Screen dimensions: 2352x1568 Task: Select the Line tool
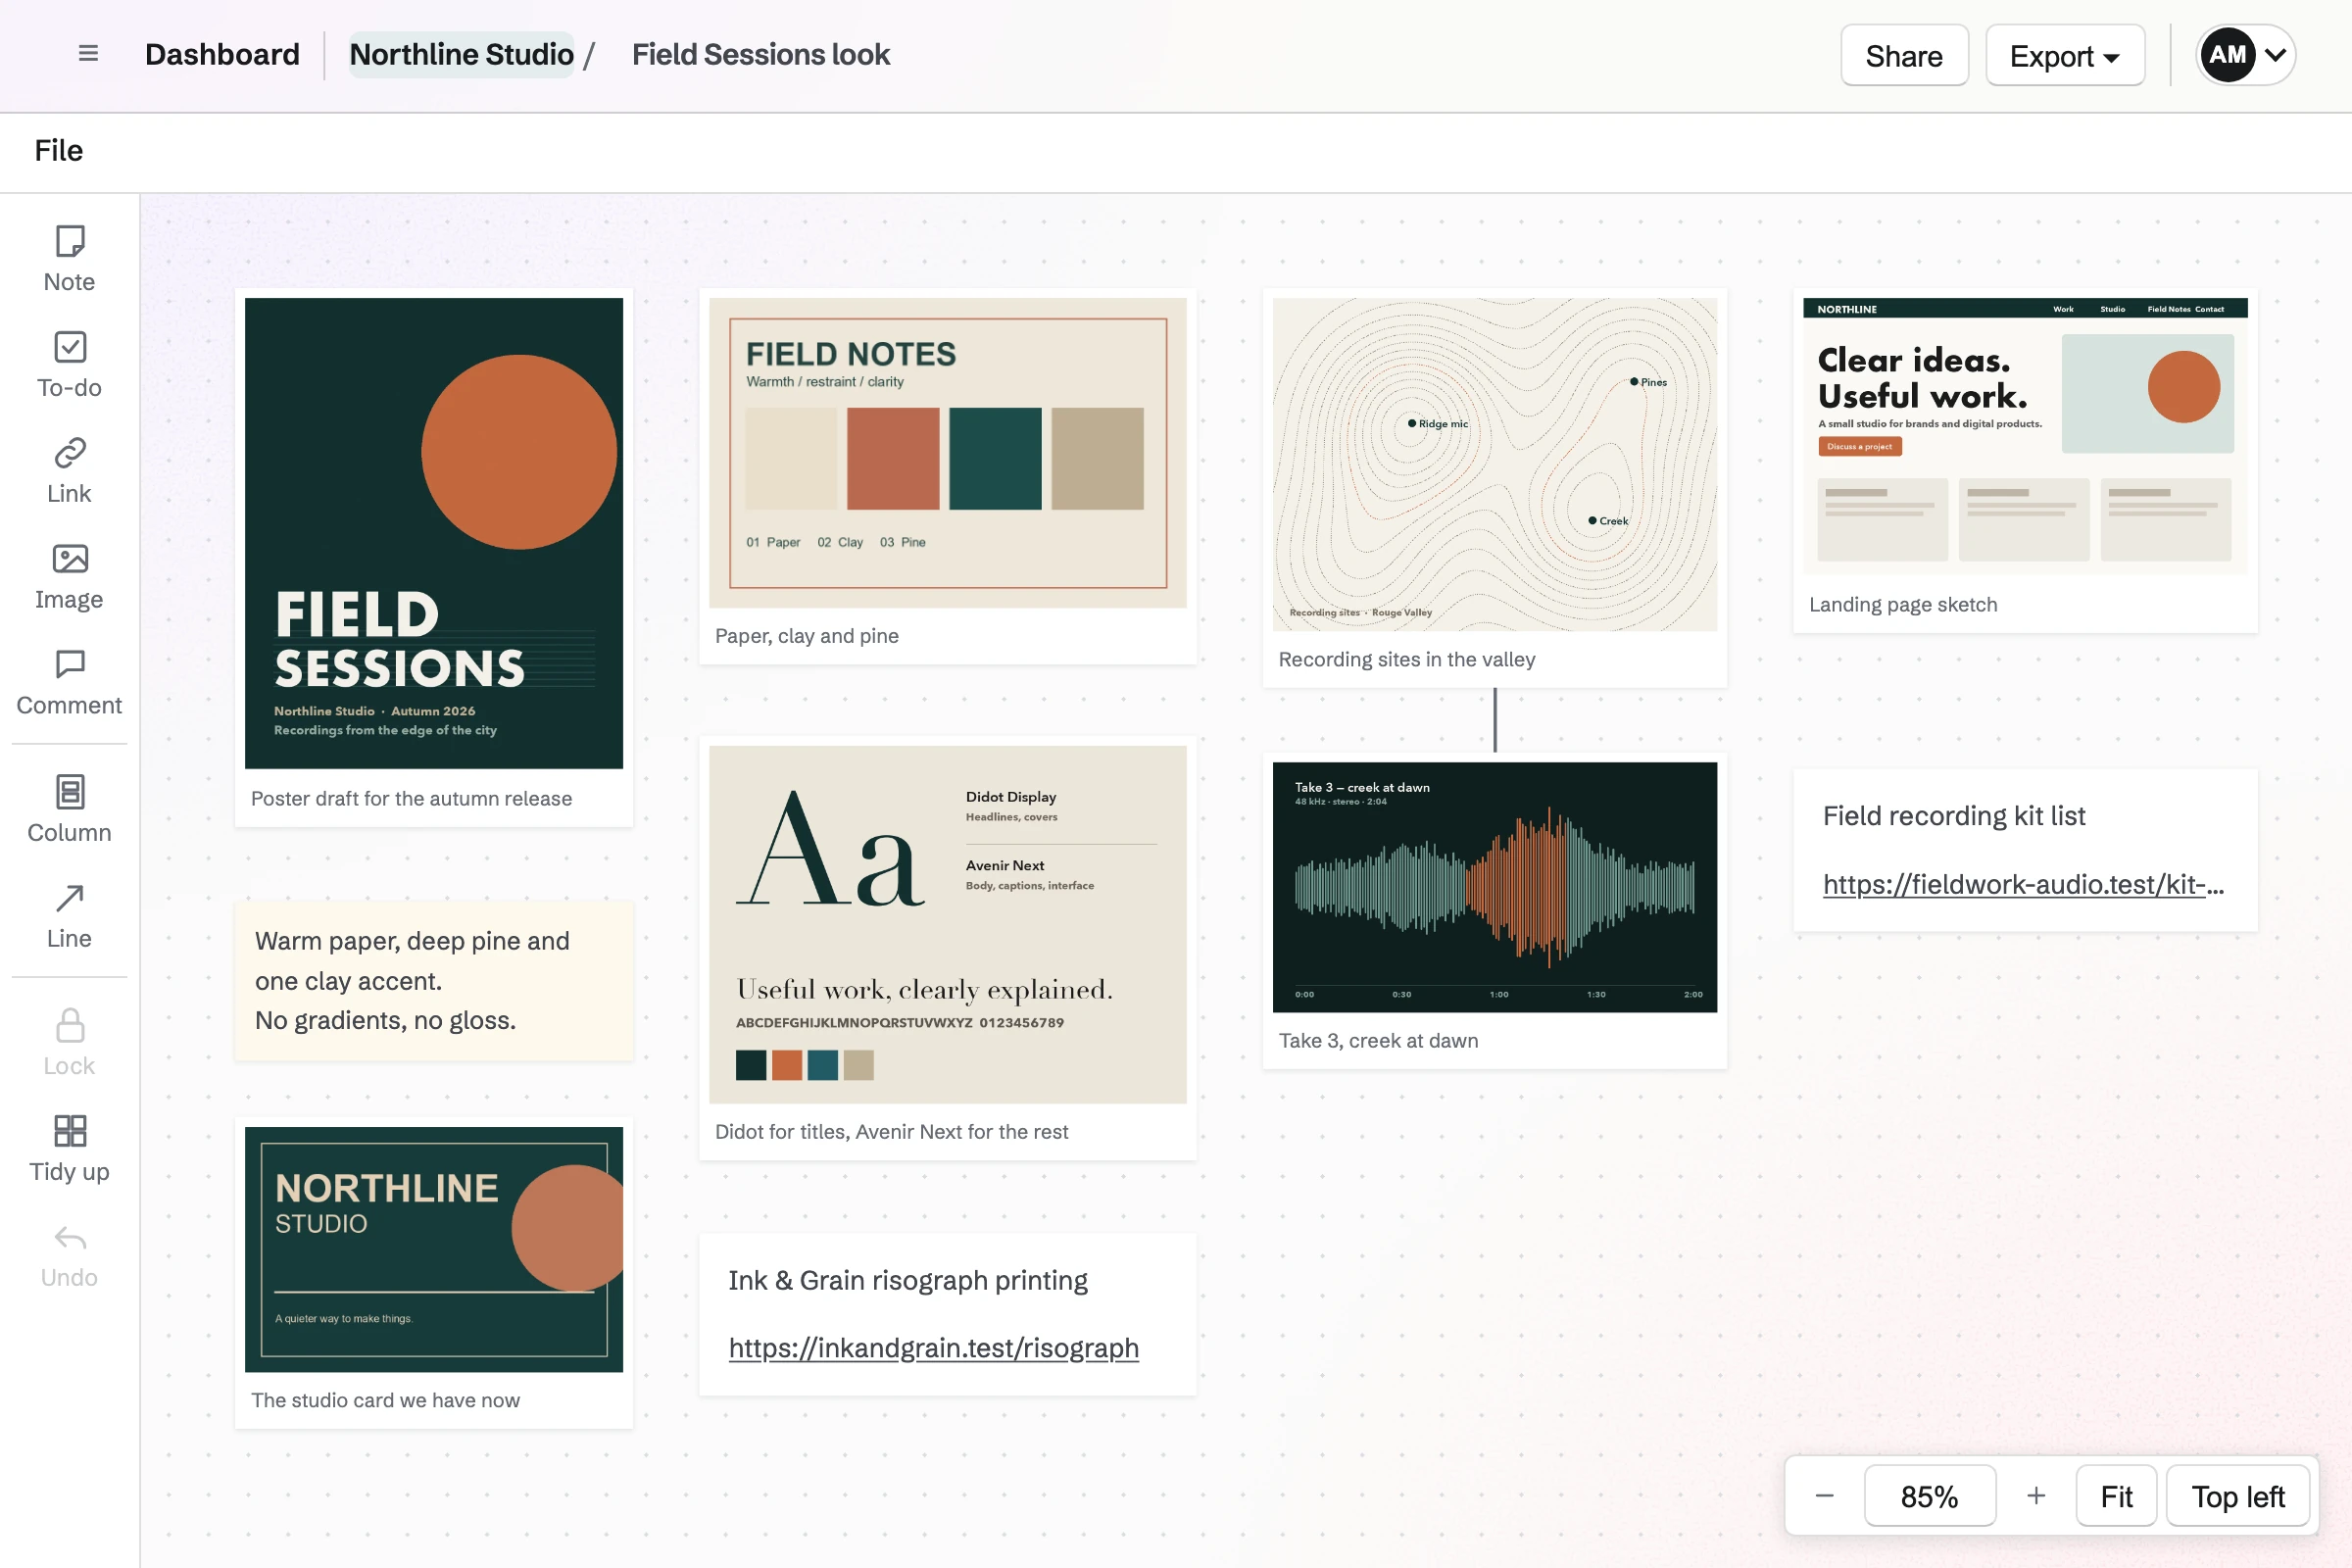pos(69,916)
